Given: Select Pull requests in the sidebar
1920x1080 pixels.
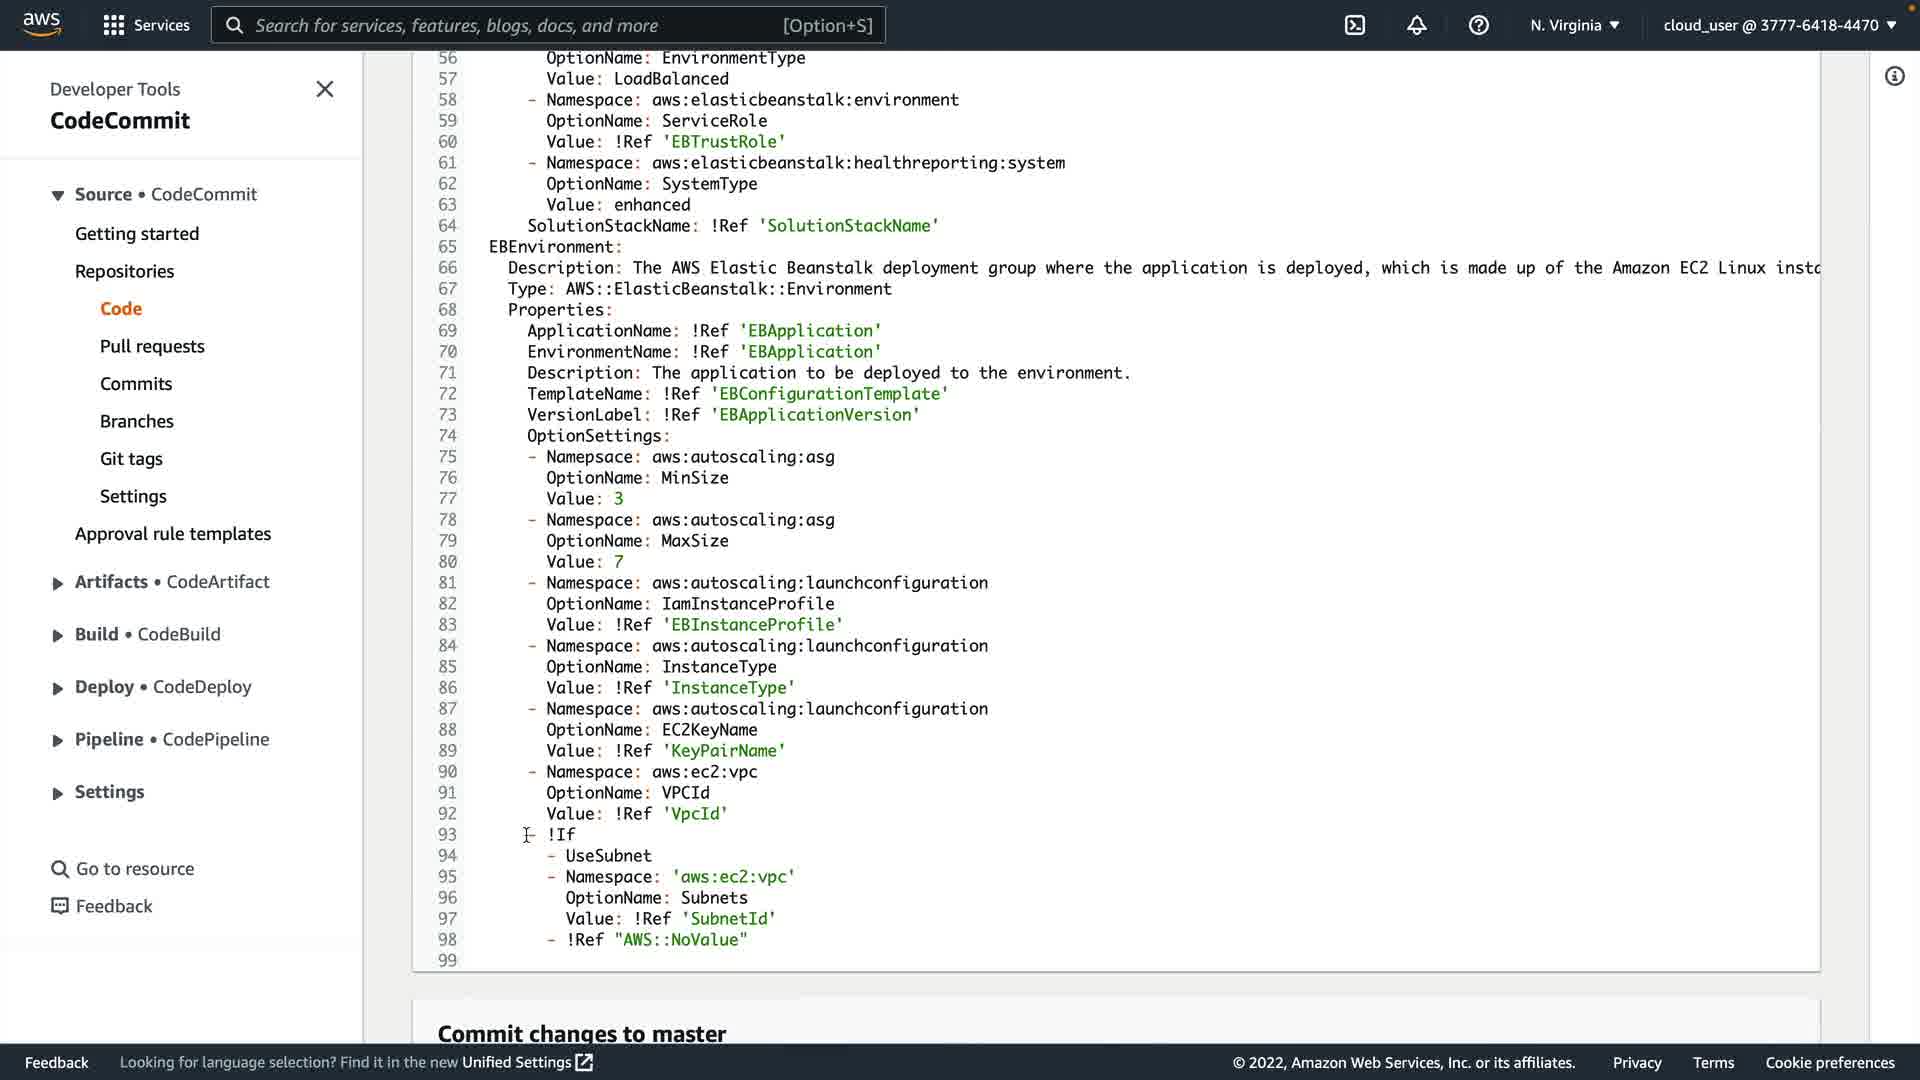Looking at the screenshot, I should tap(152, 346).
